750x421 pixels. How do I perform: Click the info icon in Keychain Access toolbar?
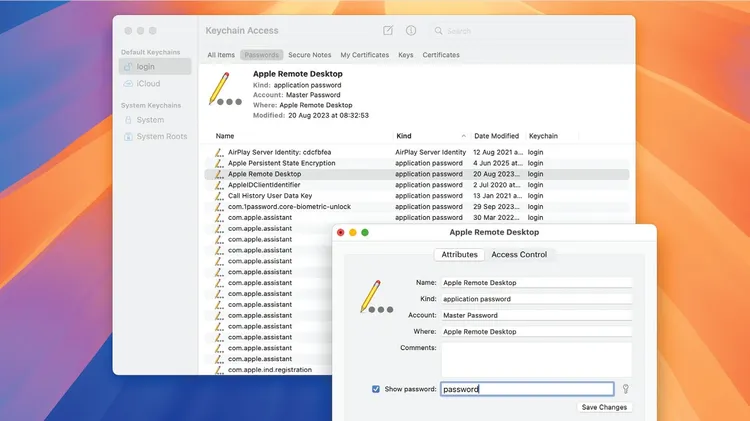(411, 31)
